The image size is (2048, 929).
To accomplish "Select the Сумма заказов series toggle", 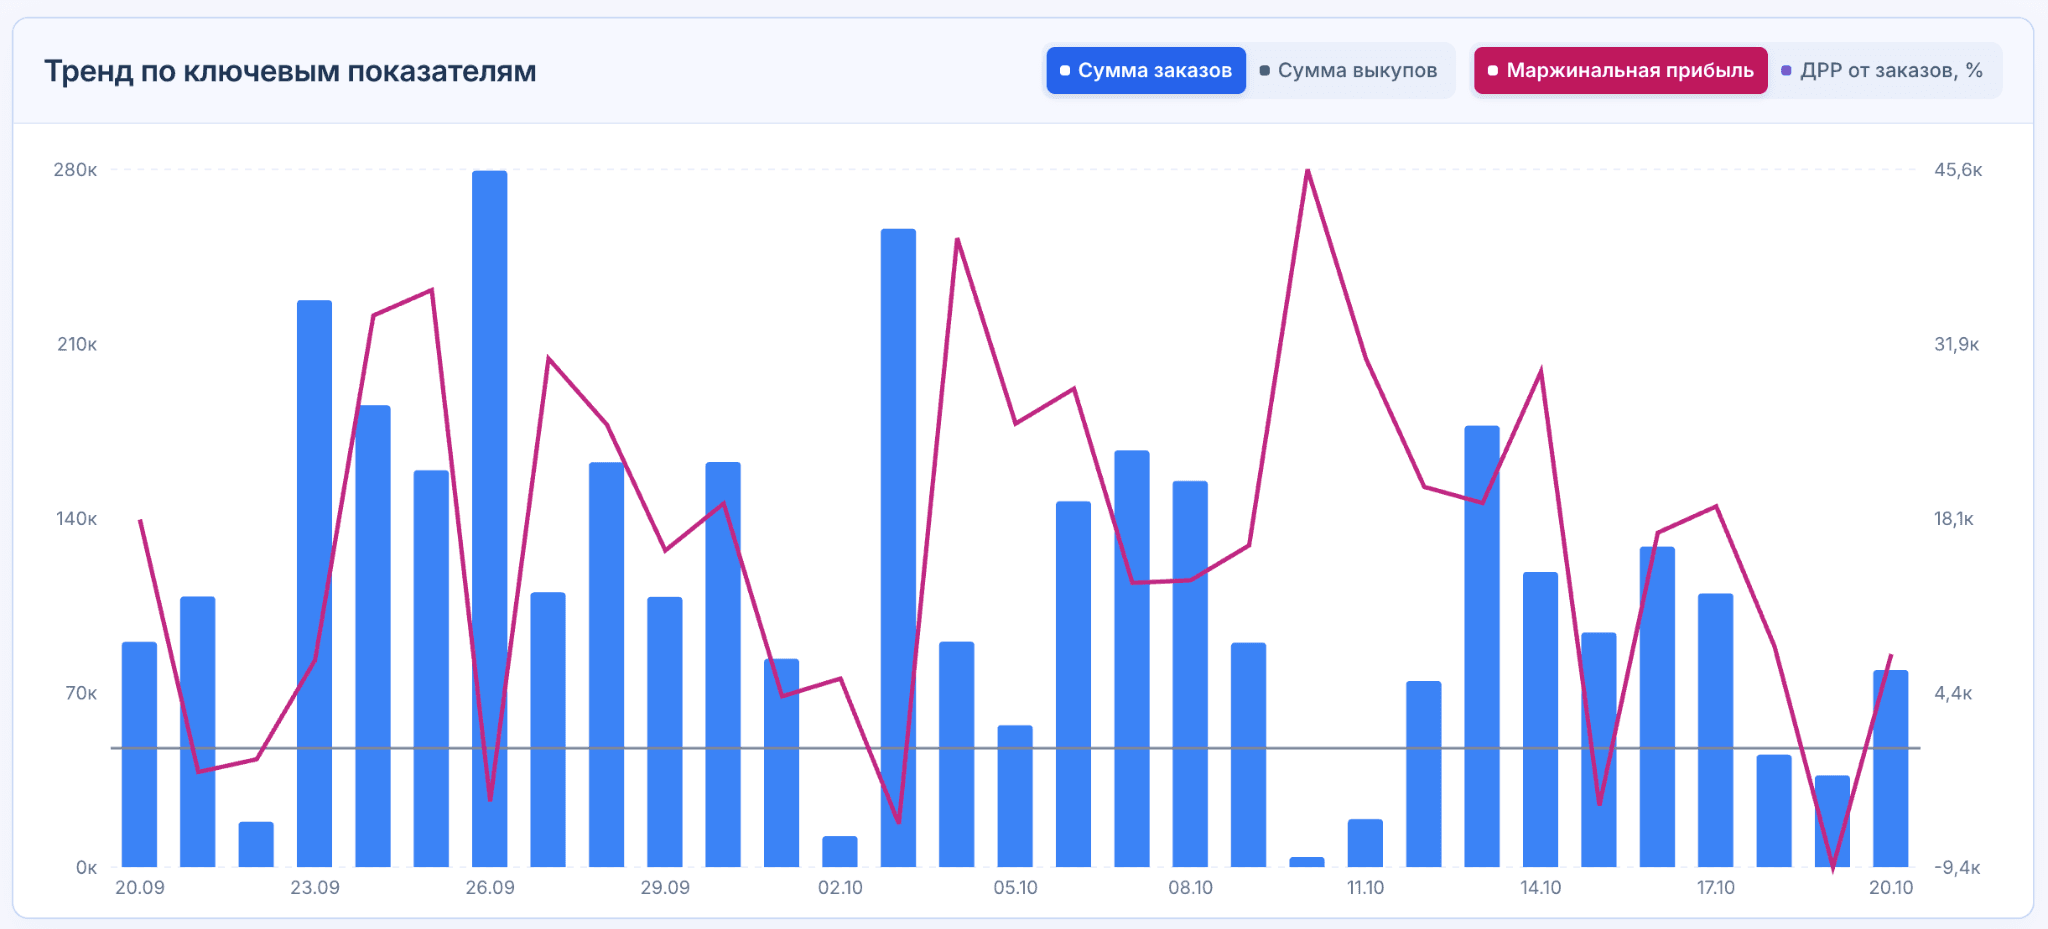I will click(1146, 71).
